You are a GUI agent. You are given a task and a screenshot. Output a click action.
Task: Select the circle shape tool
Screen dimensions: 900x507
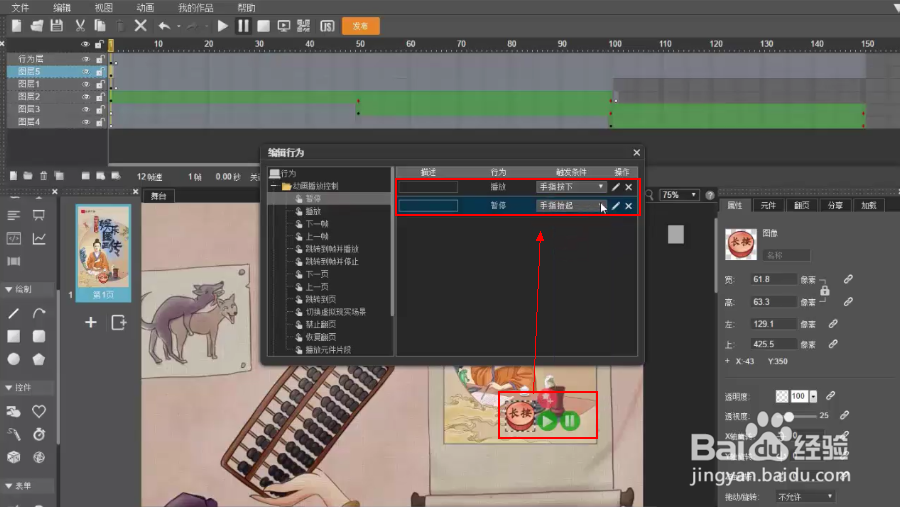click(14, 359)
